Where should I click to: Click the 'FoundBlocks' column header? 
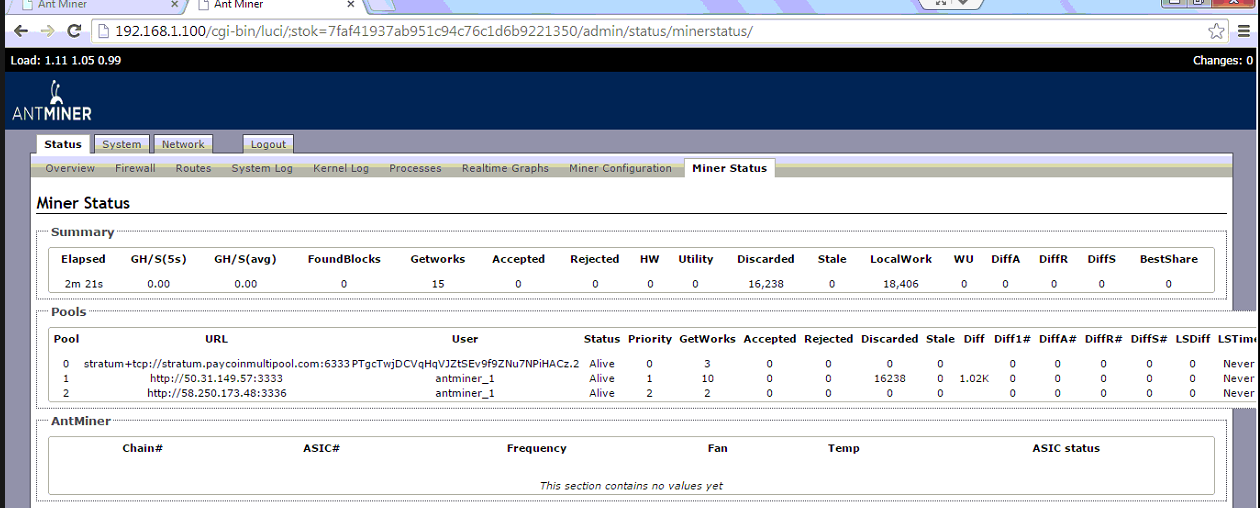(x=344, y=259)
